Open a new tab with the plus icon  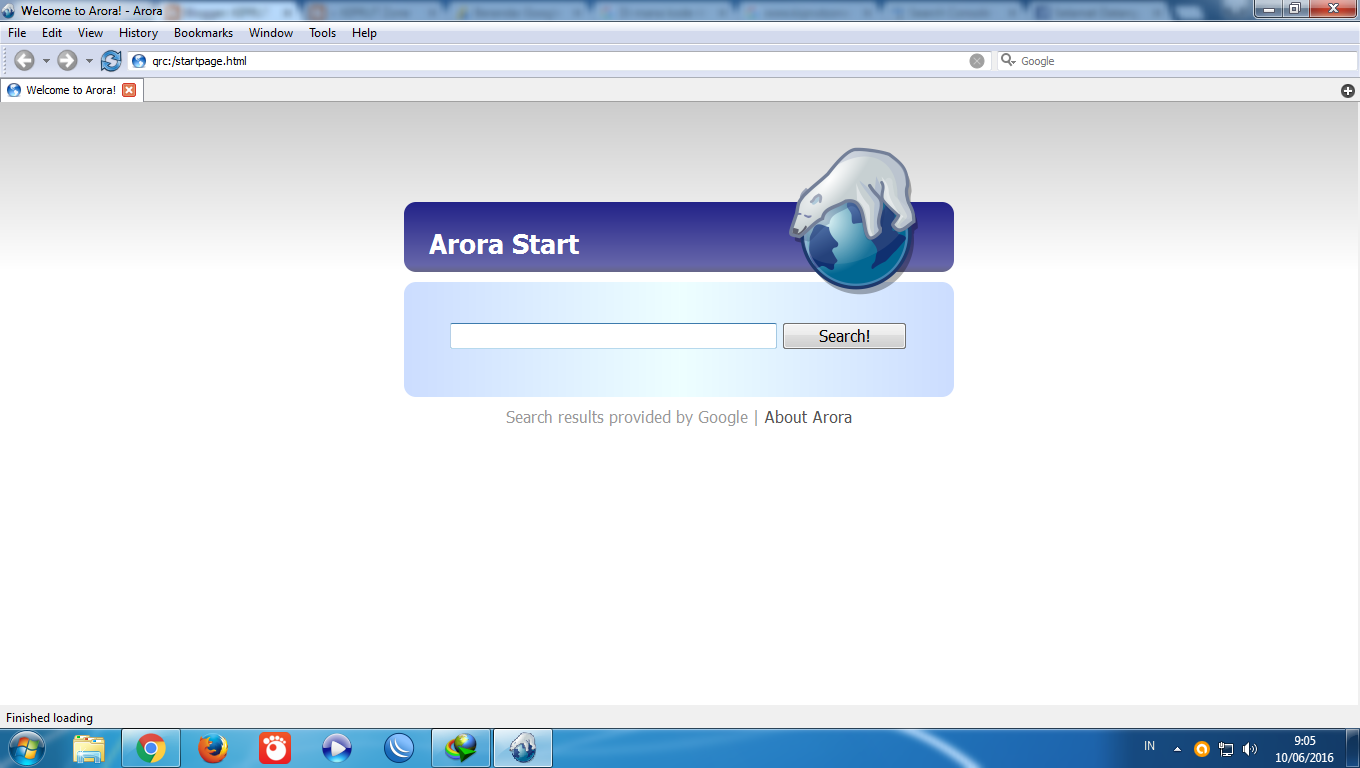point(1347,90)
